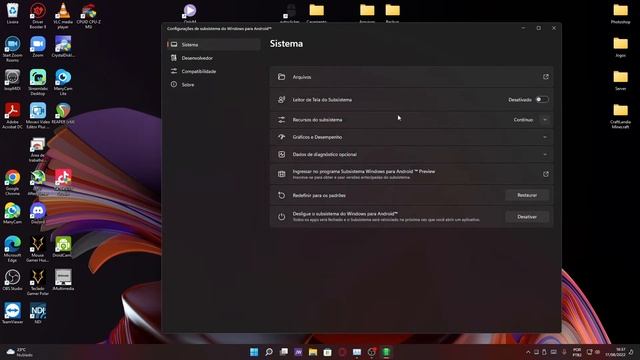Click the Restaurar button
640x360 pixels.
coord(527,195)
